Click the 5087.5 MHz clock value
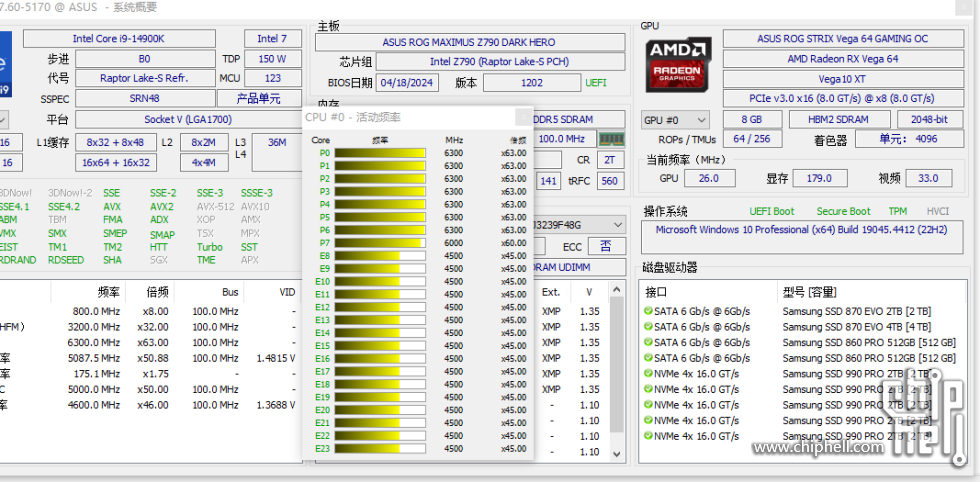The image size is (980, 482). tap(94, 358)
